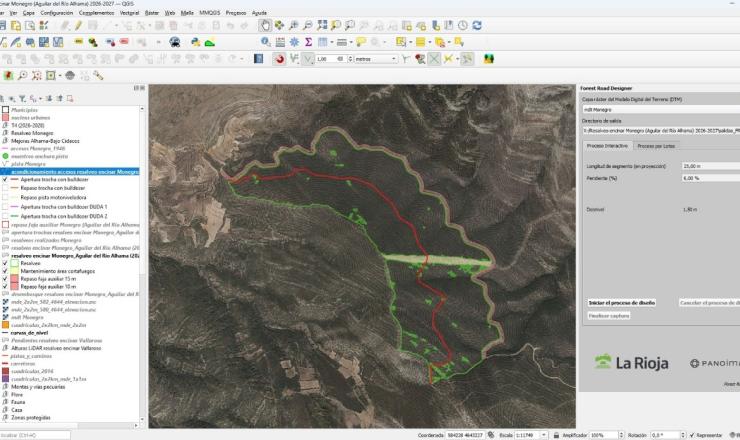The image size is (740, 440).
Task: Click Iniciar el proceso de diseño button
Action: pos(621,302)
